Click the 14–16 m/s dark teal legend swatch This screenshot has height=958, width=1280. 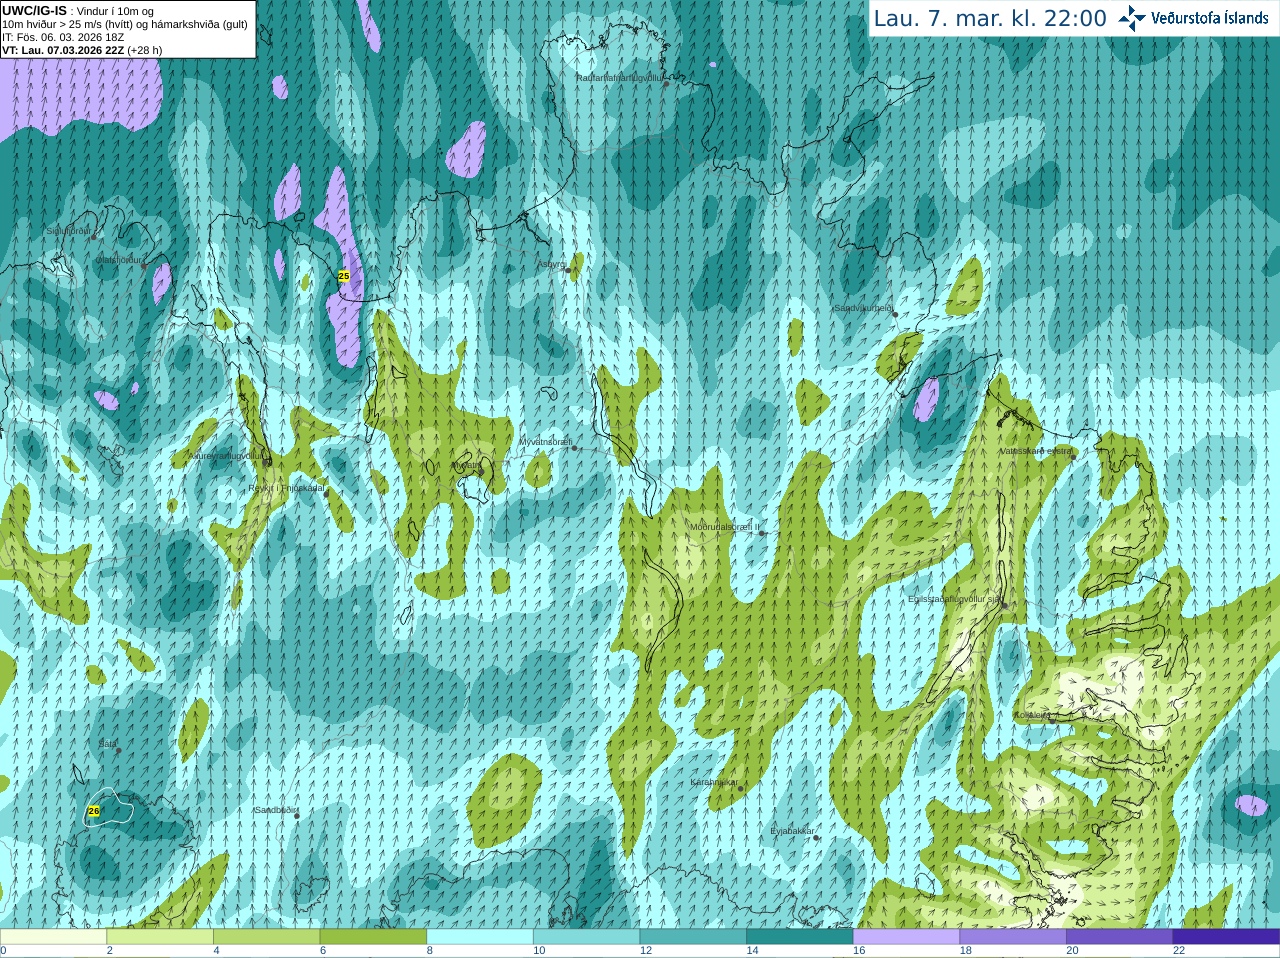click(x=800, y=937)
